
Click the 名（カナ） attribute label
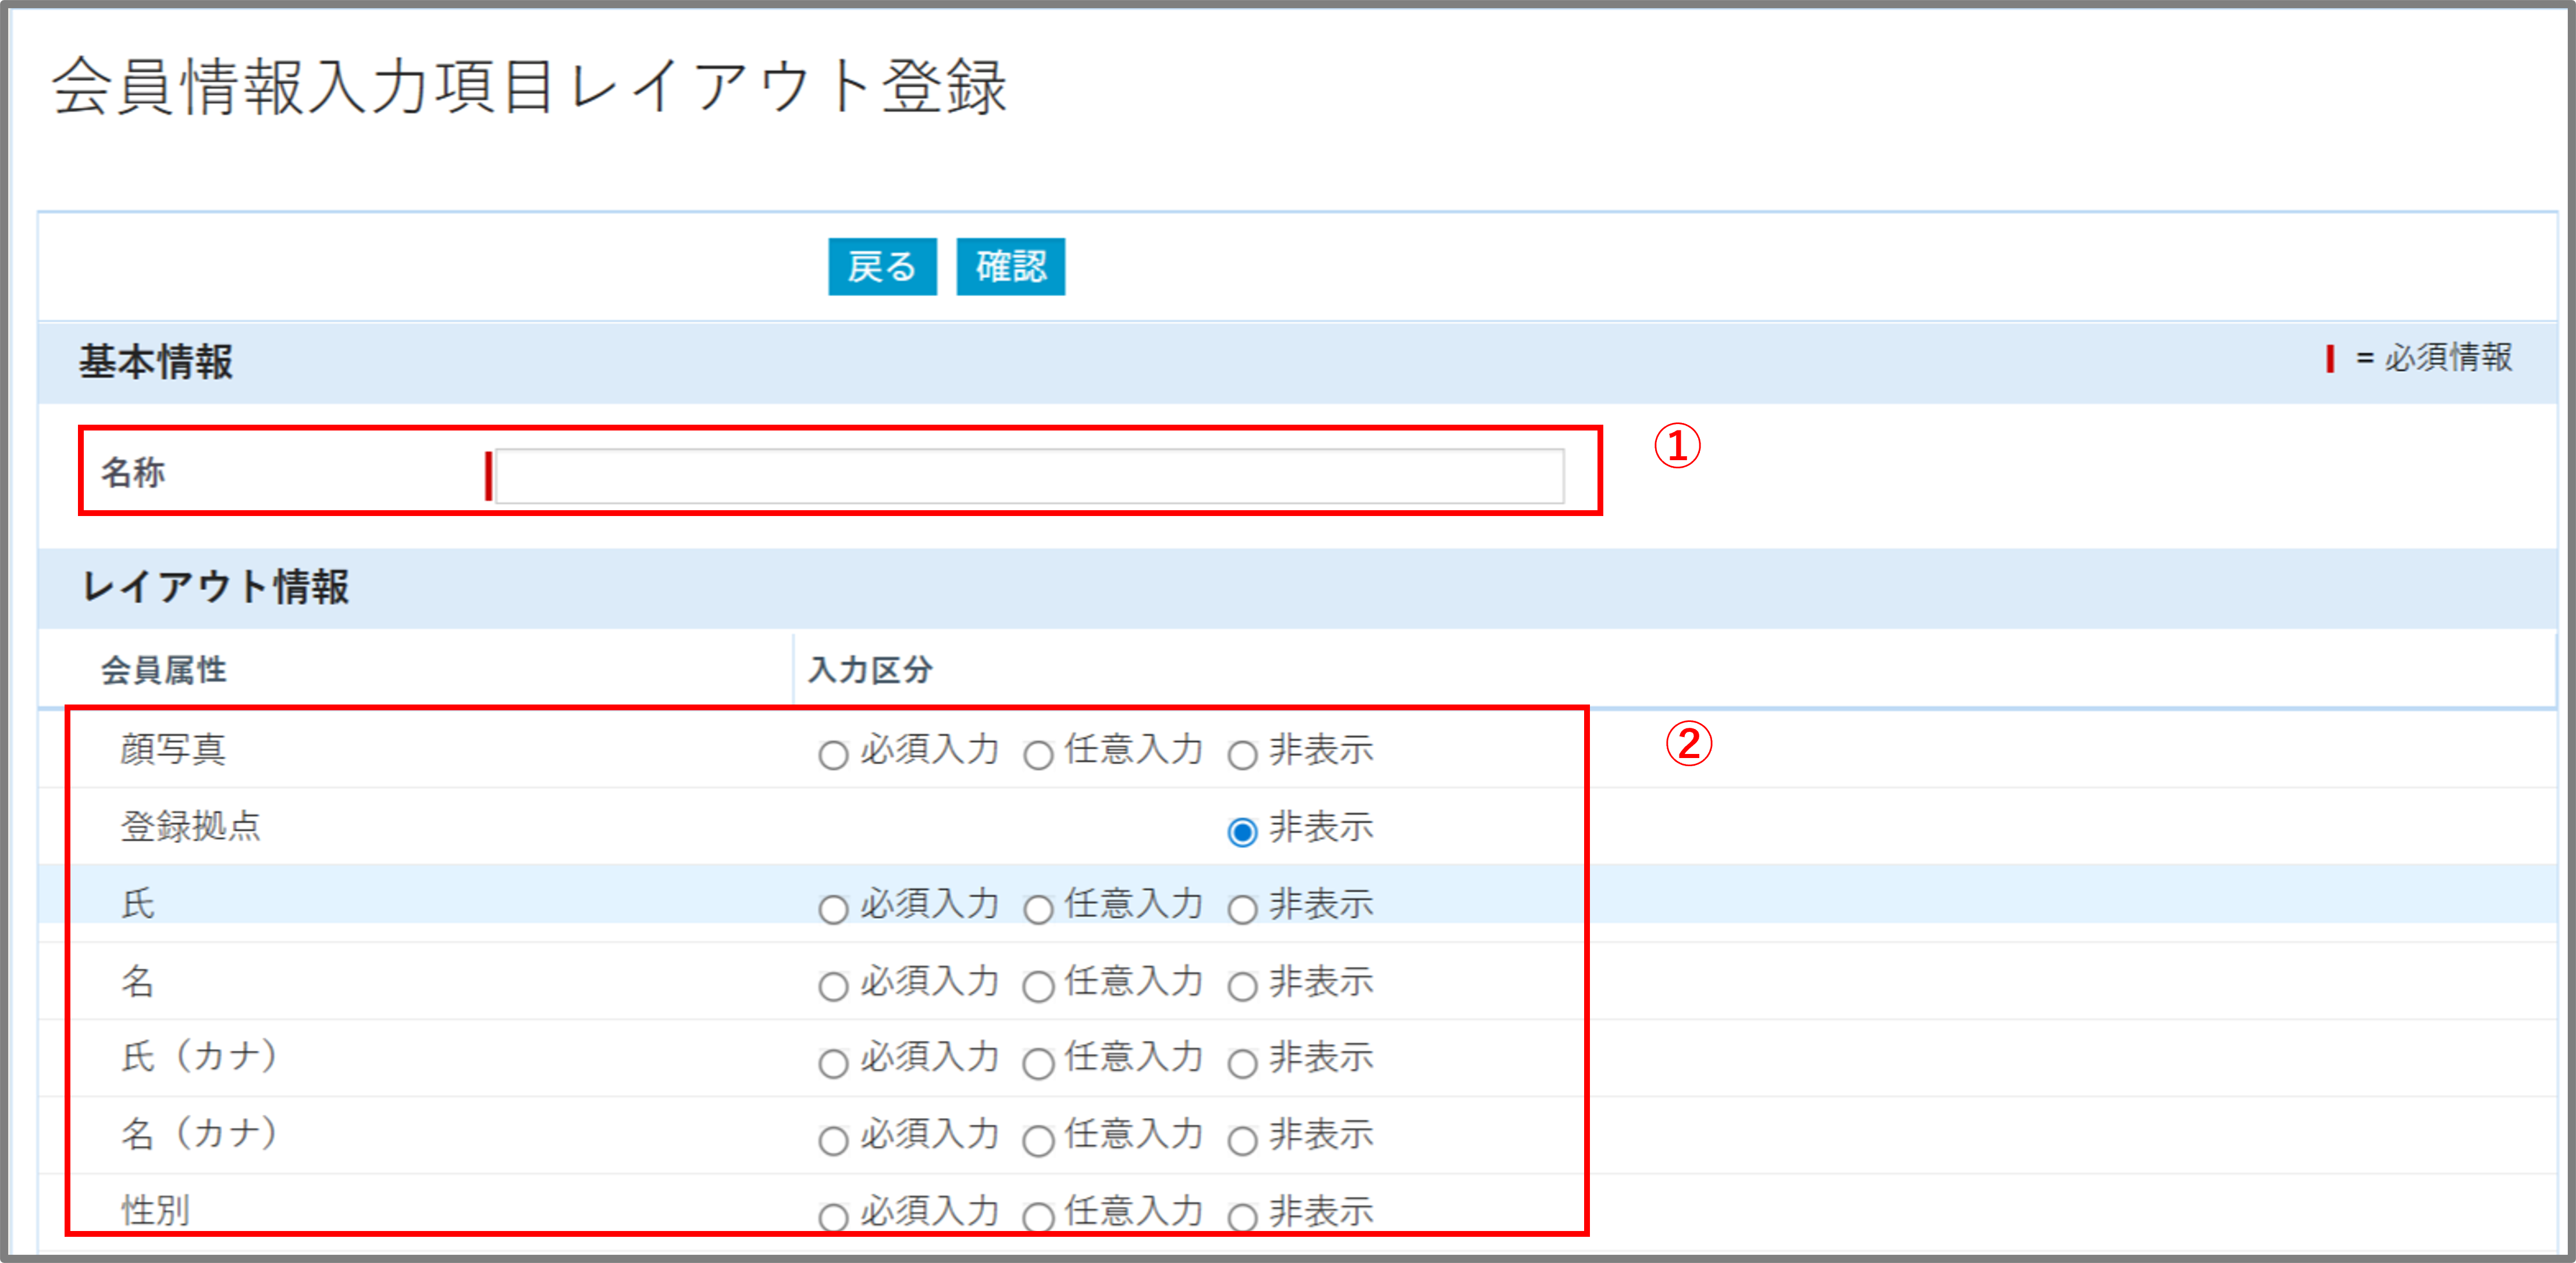(x=199, y=1133)
